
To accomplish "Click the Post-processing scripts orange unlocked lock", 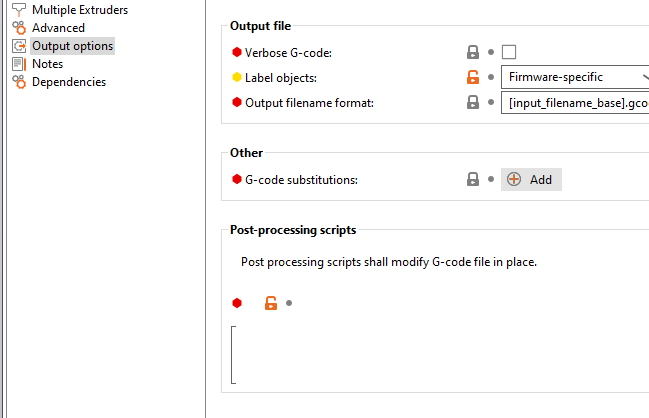I will click(271, 303).
